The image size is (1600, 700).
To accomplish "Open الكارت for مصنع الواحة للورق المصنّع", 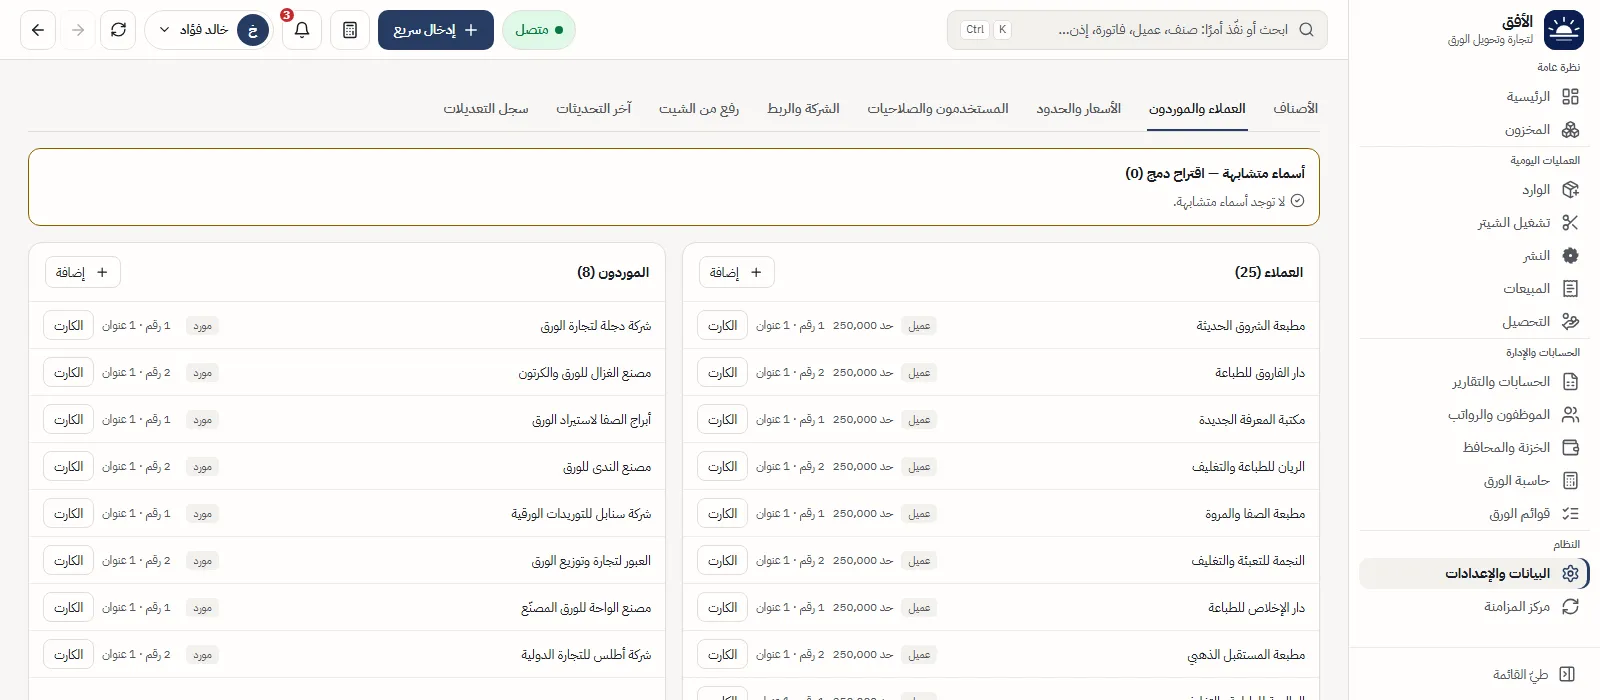I will click(68, 607).
